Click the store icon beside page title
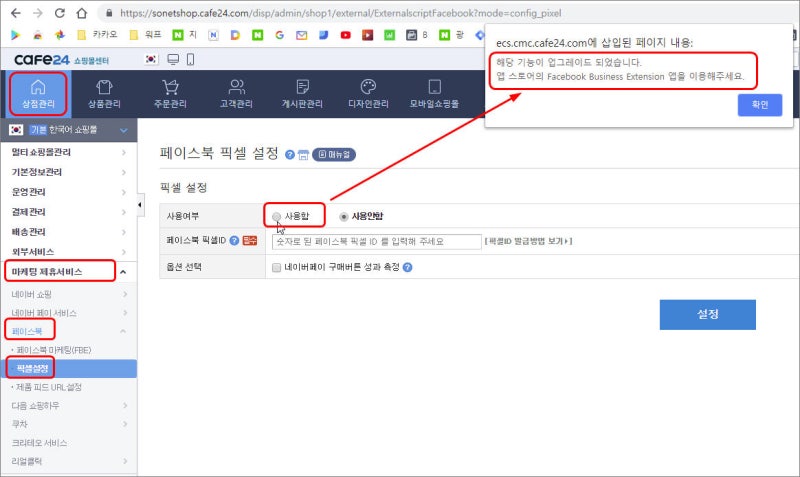 pos(303,155)
